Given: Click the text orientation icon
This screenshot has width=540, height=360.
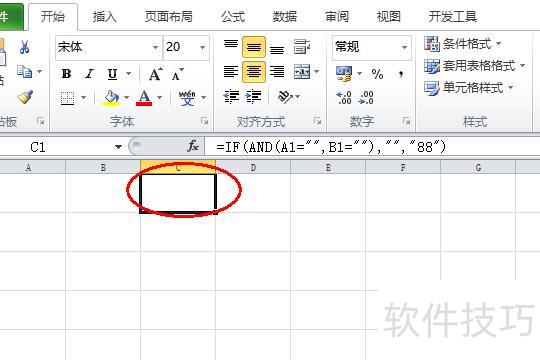Looking at the screenshot, I should coord(285,97).
